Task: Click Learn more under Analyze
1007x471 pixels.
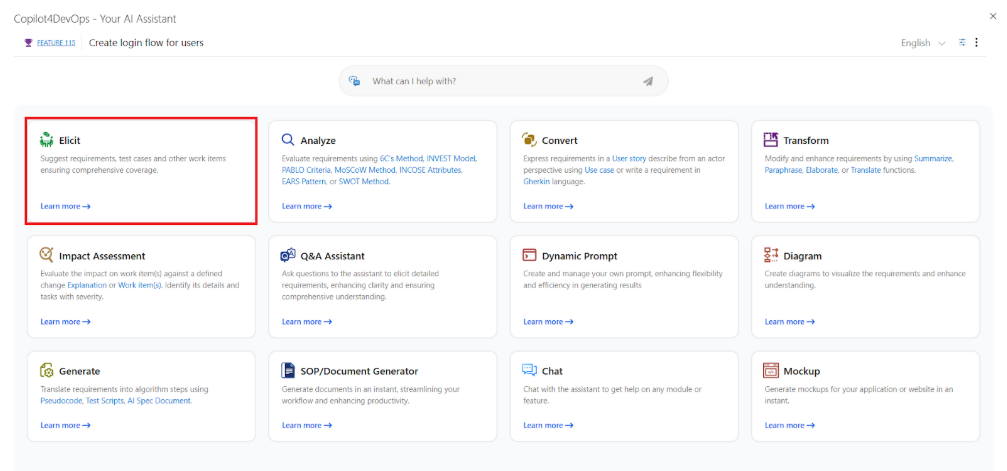Action: [307, 206]
